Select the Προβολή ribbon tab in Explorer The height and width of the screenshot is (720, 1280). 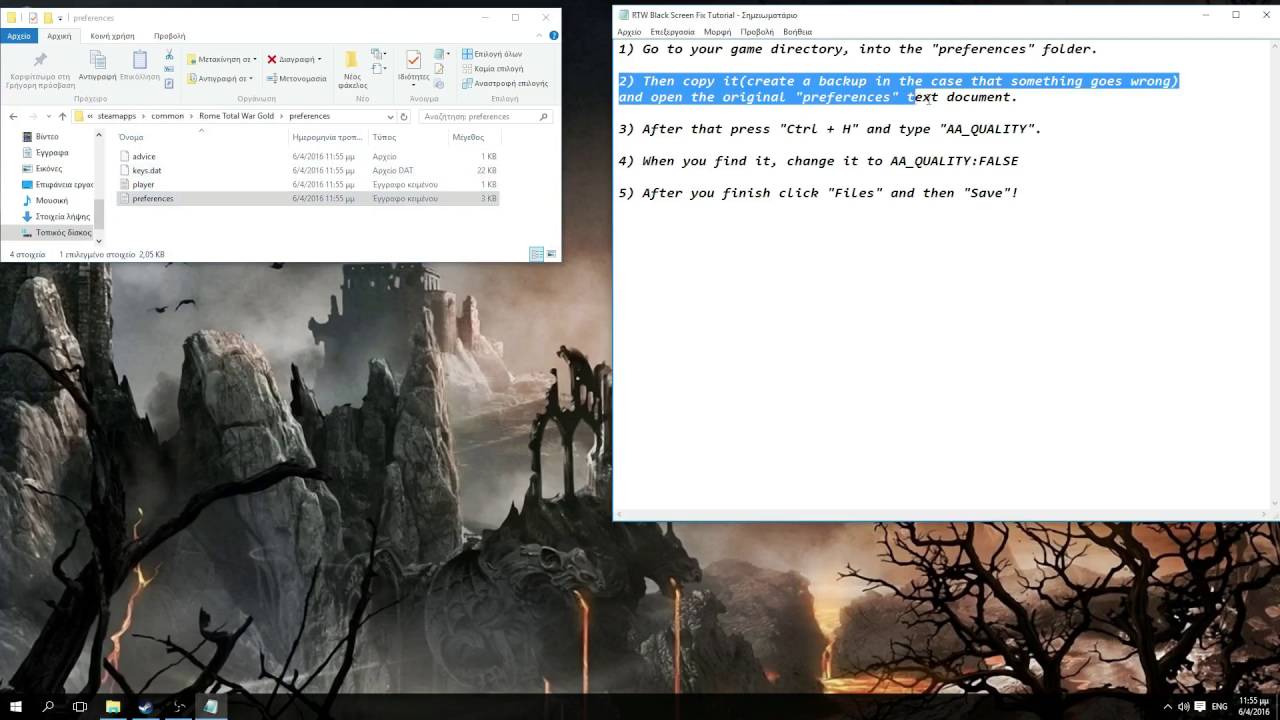169,35
